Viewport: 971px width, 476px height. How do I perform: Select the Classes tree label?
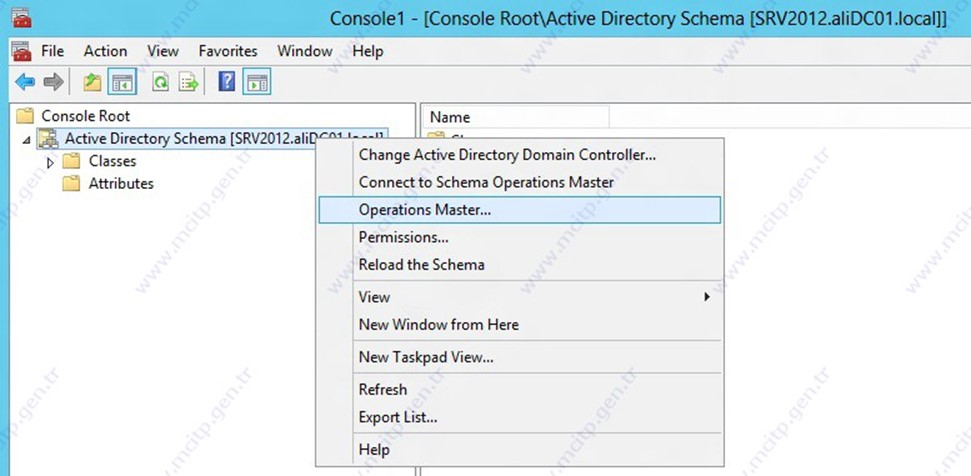(112, 161)
